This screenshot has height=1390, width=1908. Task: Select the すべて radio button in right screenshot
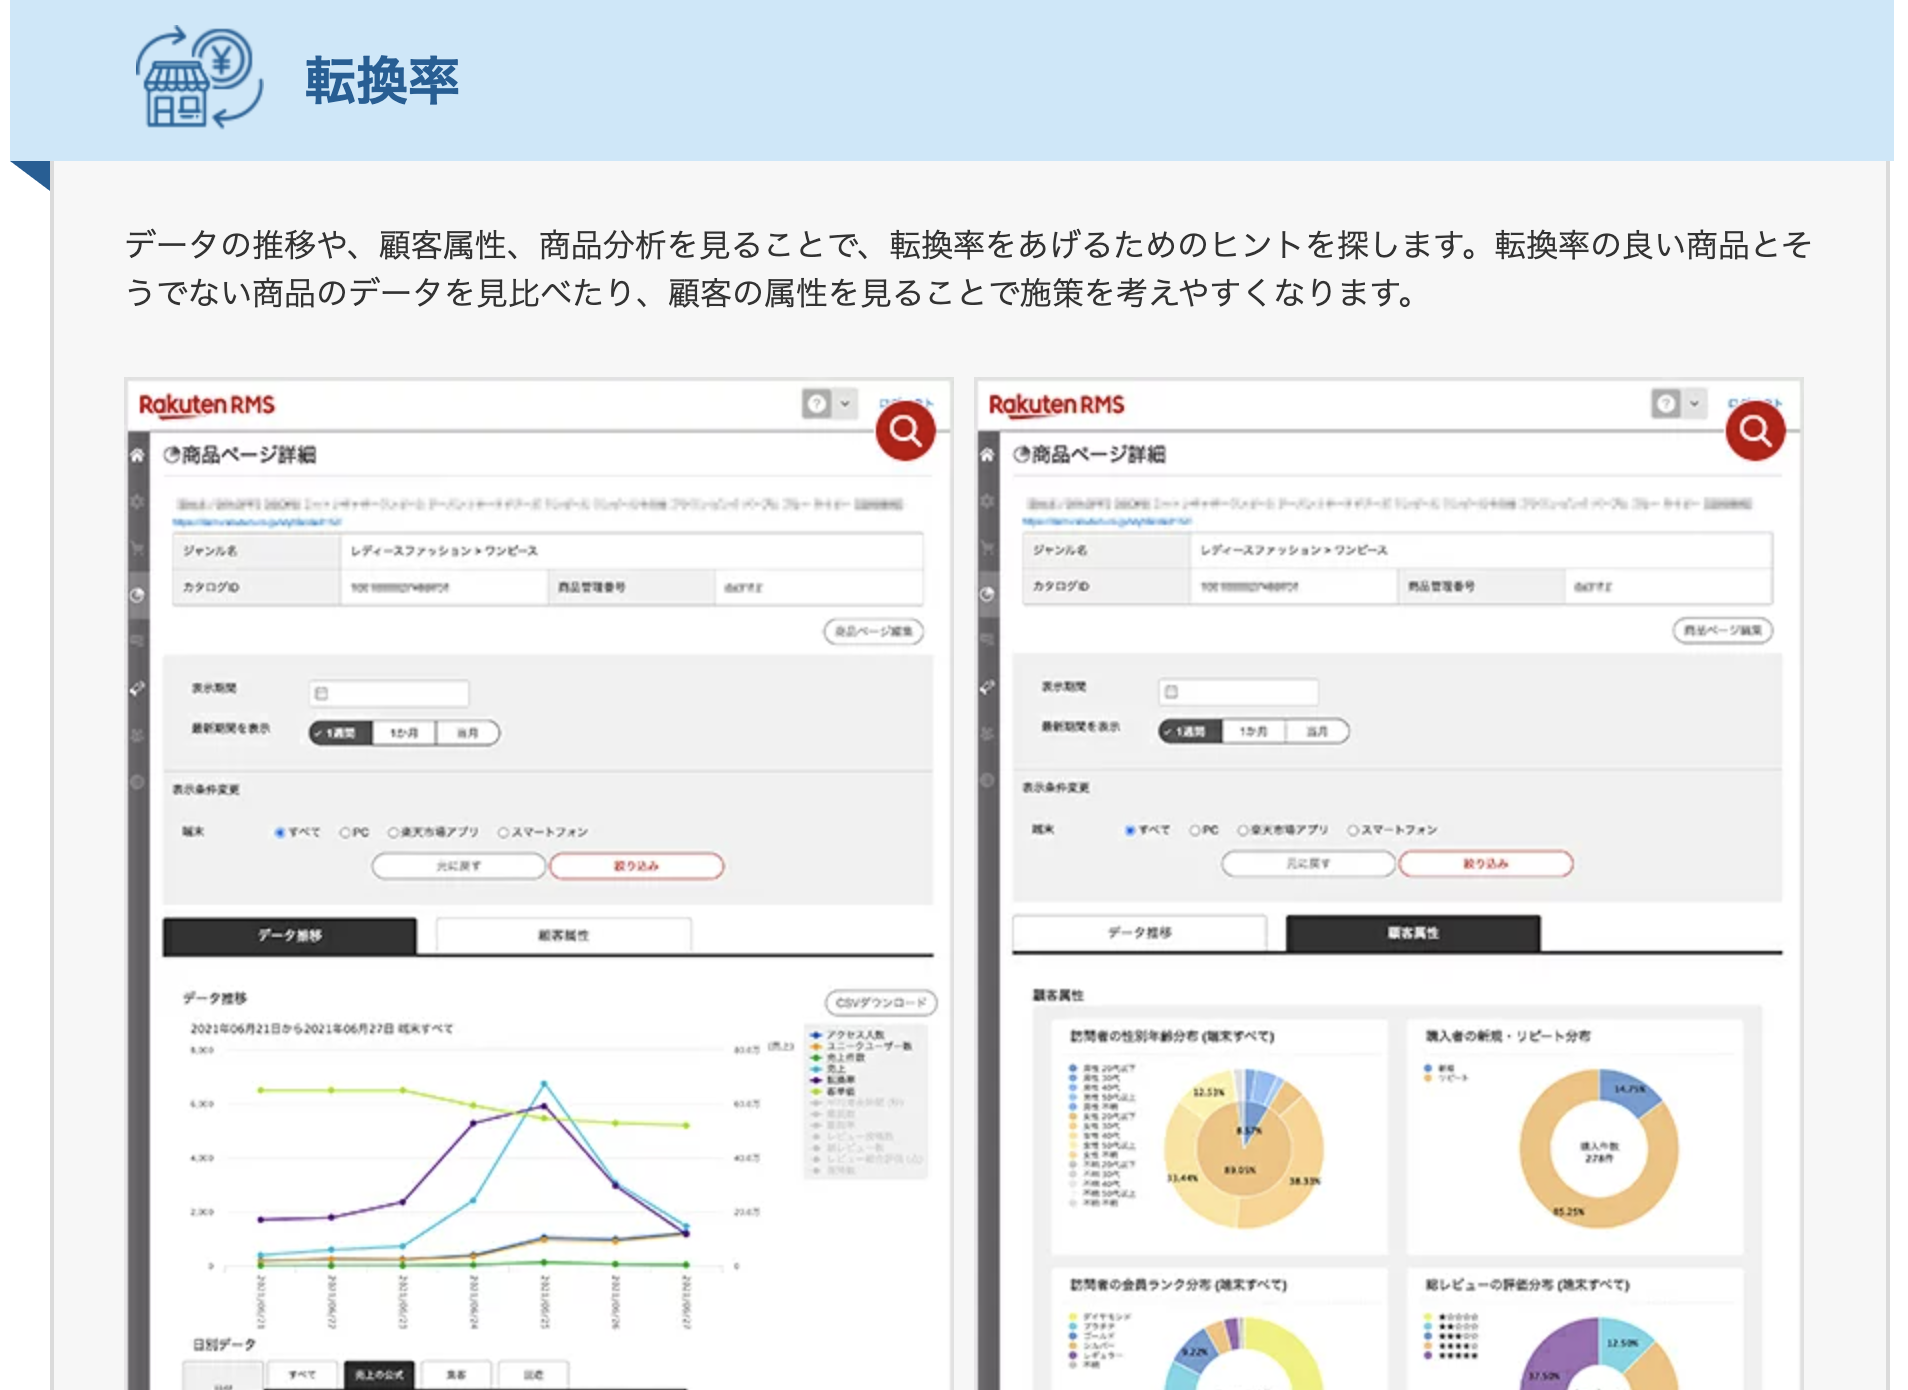pyautogui.click(x=1130, y=830)
